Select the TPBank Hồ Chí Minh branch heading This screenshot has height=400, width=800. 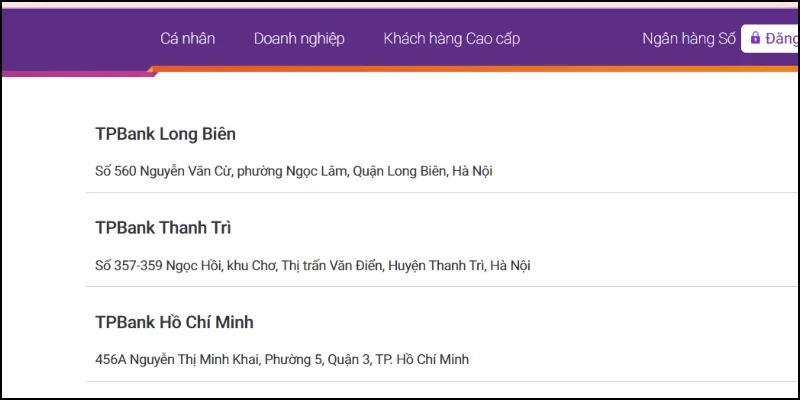click(x=174, y=322)
